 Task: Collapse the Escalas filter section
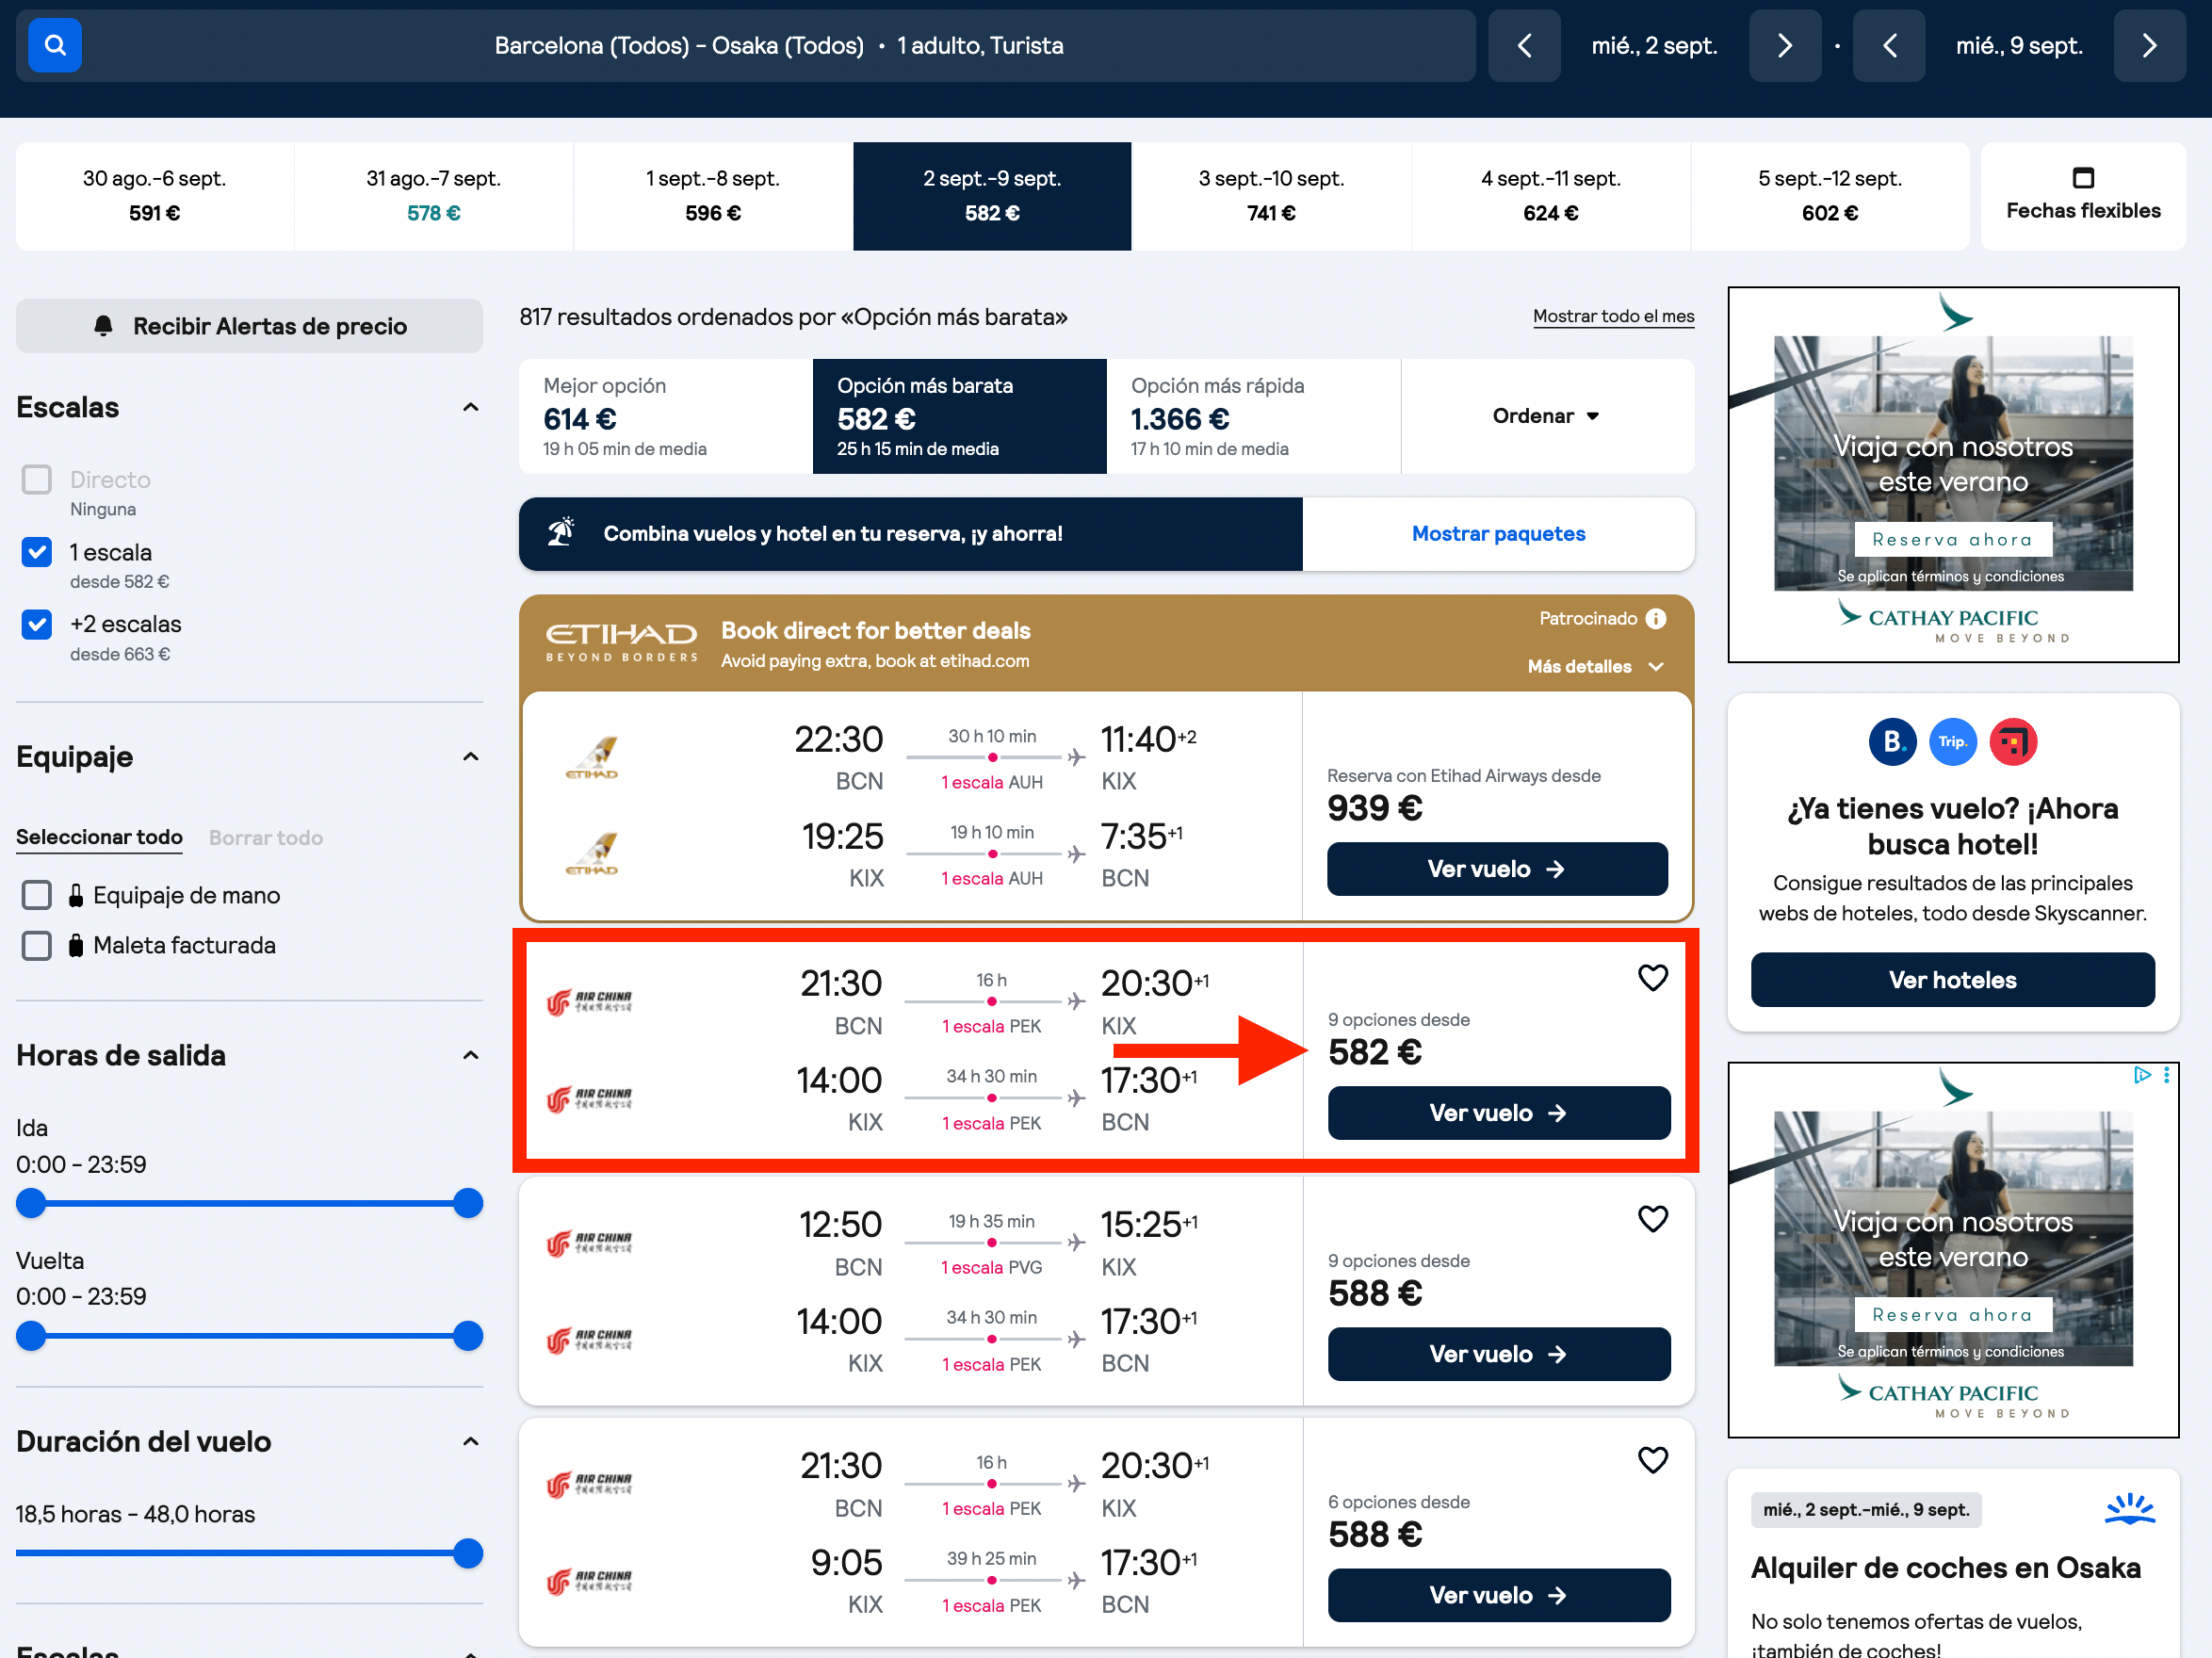[470, 407]
